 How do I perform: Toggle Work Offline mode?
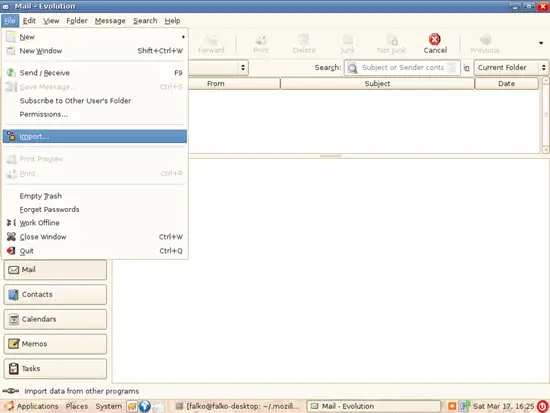tap(95, 223)
